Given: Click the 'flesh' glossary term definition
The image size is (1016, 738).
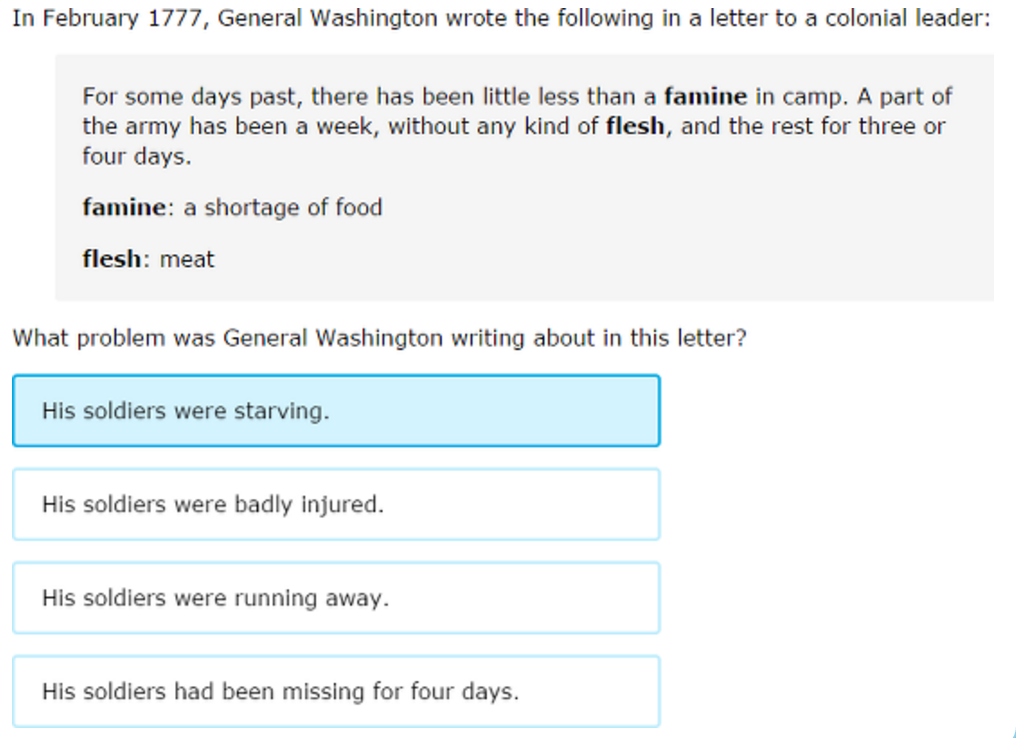Looking at the screenshot, I should [148, 259].
